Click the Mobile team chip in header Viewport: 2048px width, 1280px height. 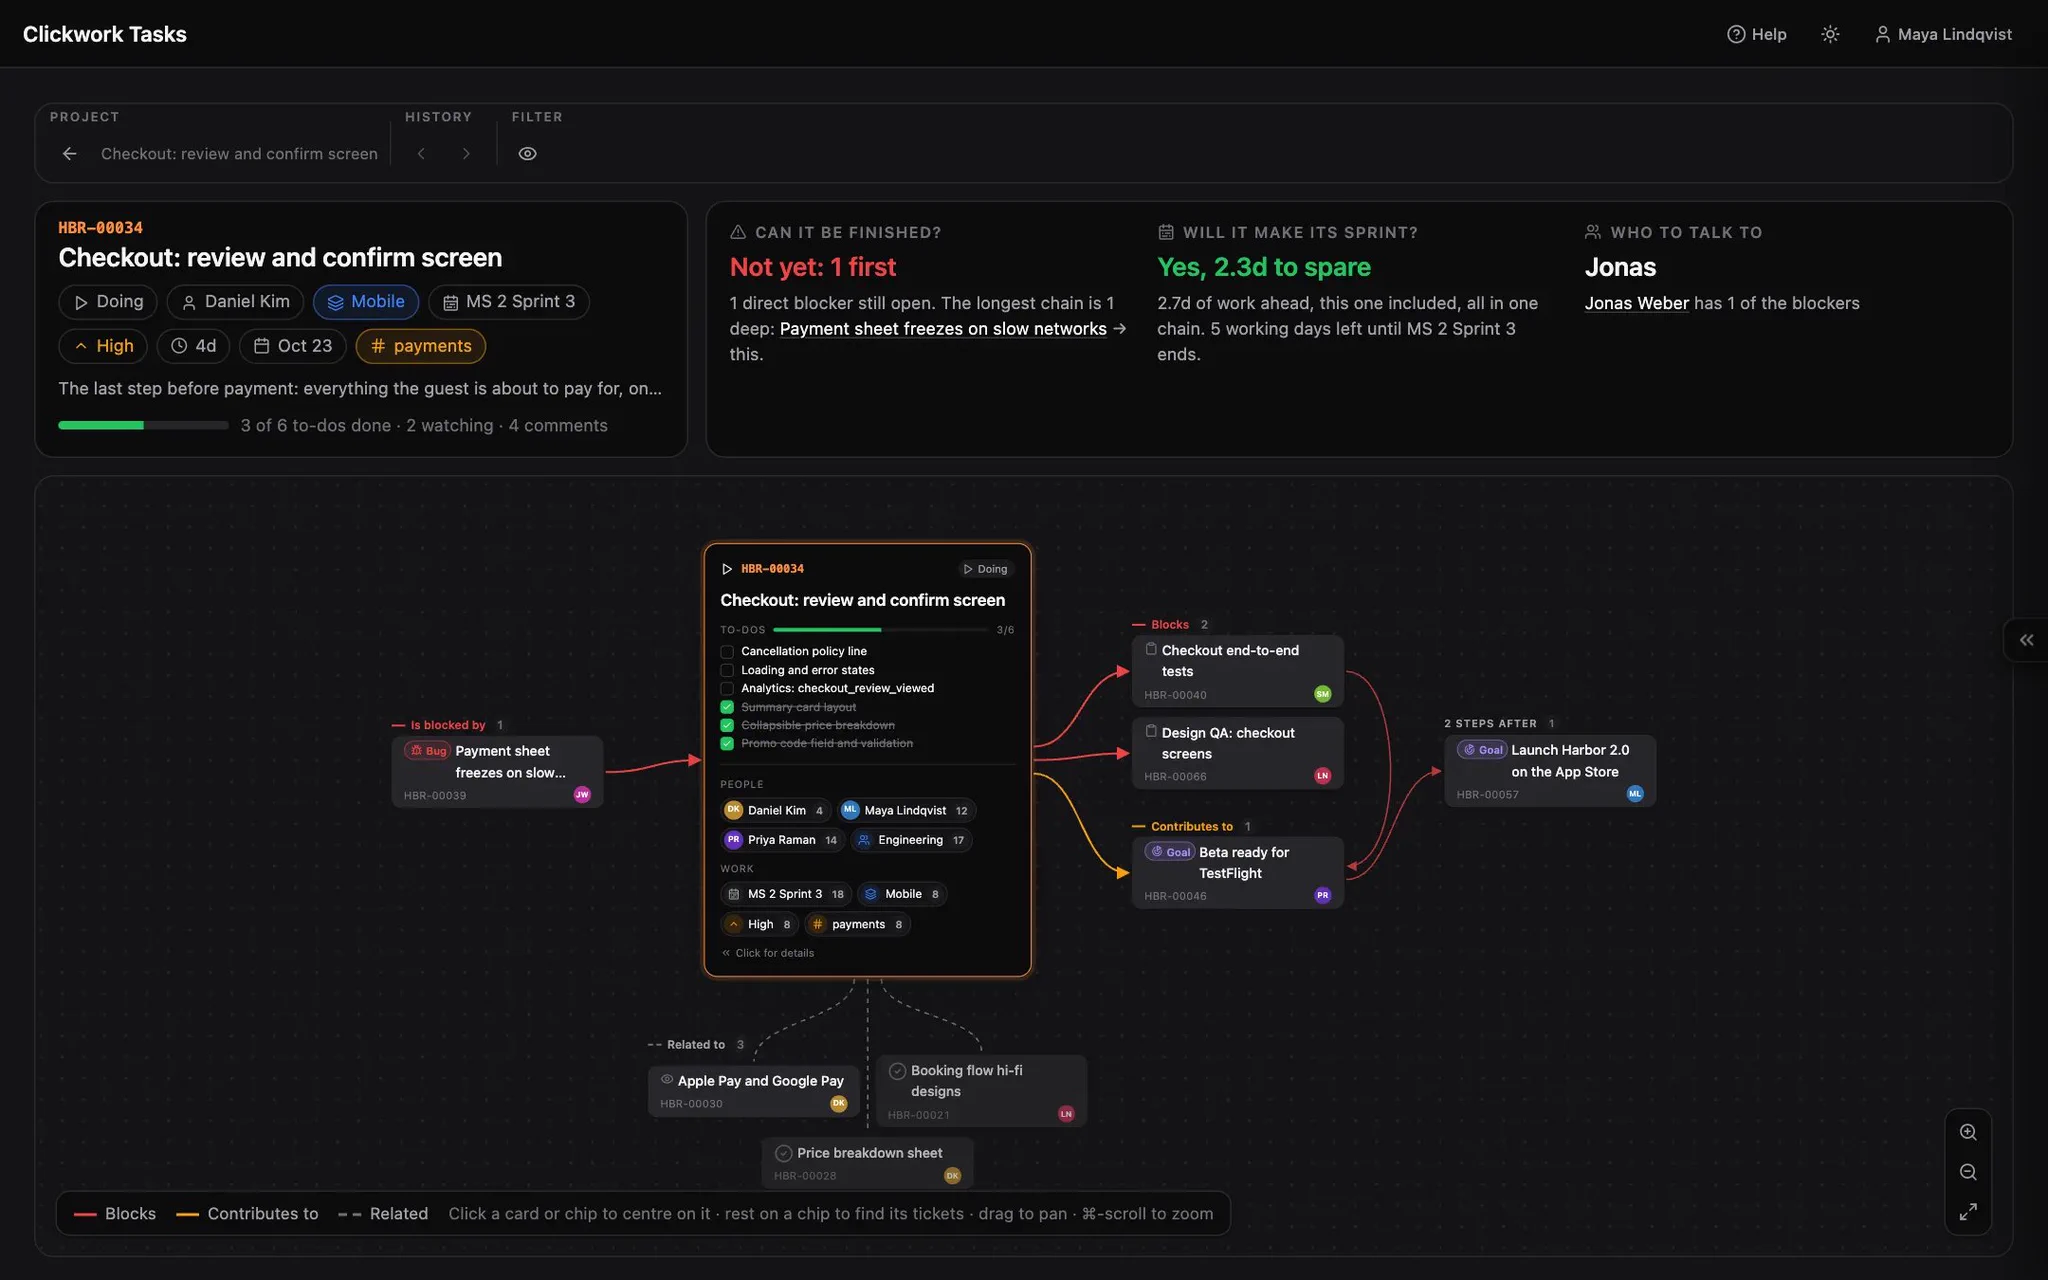[366, 302]
